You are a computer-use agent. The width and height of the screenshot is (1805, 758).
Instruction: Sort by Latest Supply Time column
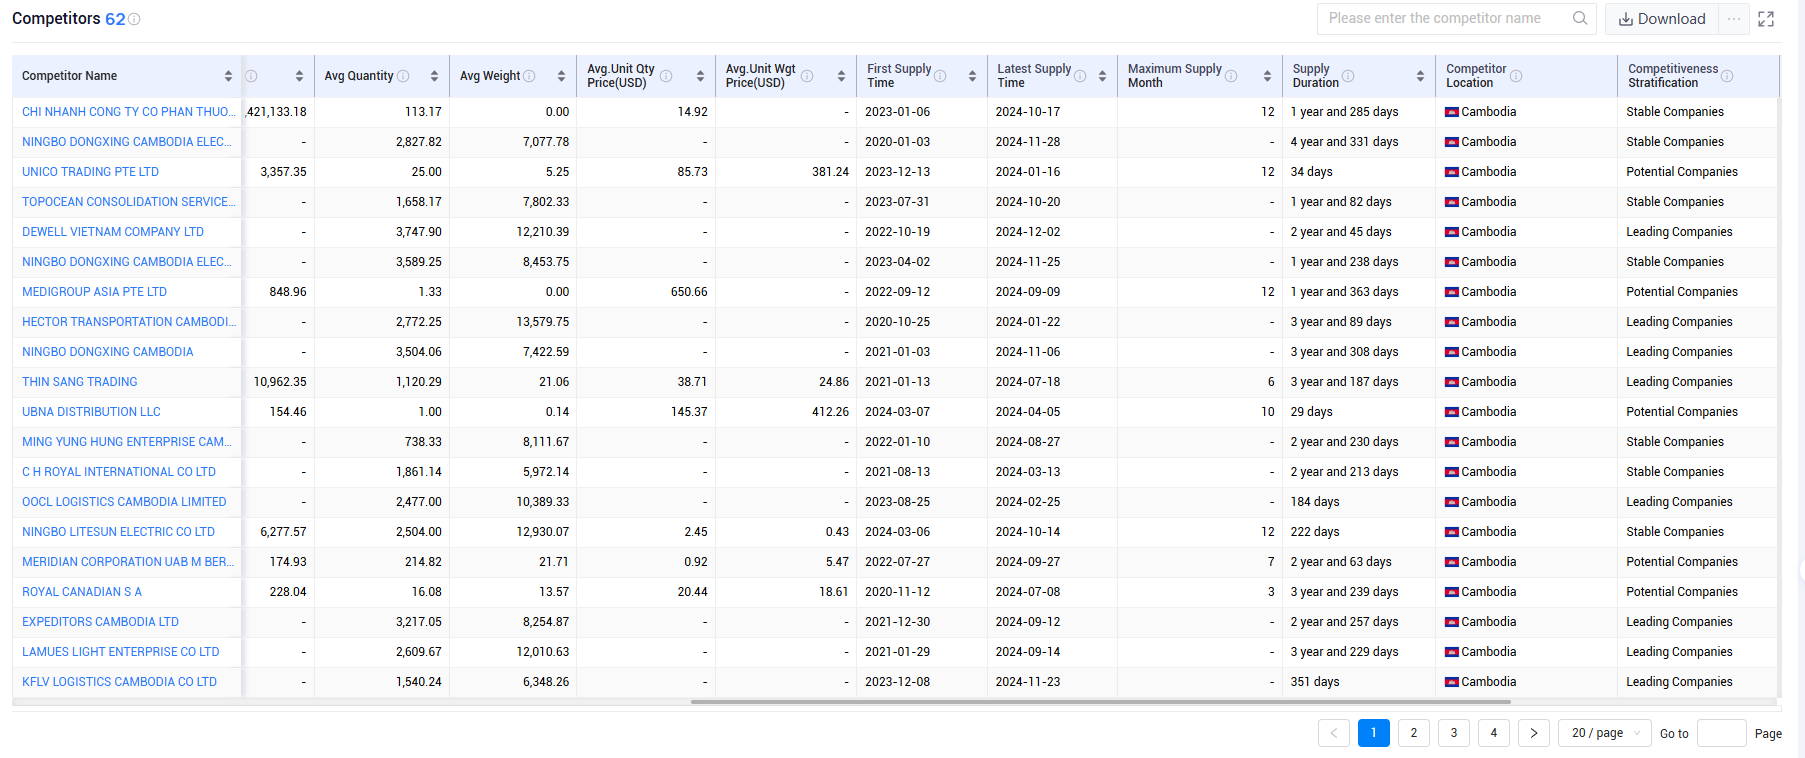(x=1102, y=76)
